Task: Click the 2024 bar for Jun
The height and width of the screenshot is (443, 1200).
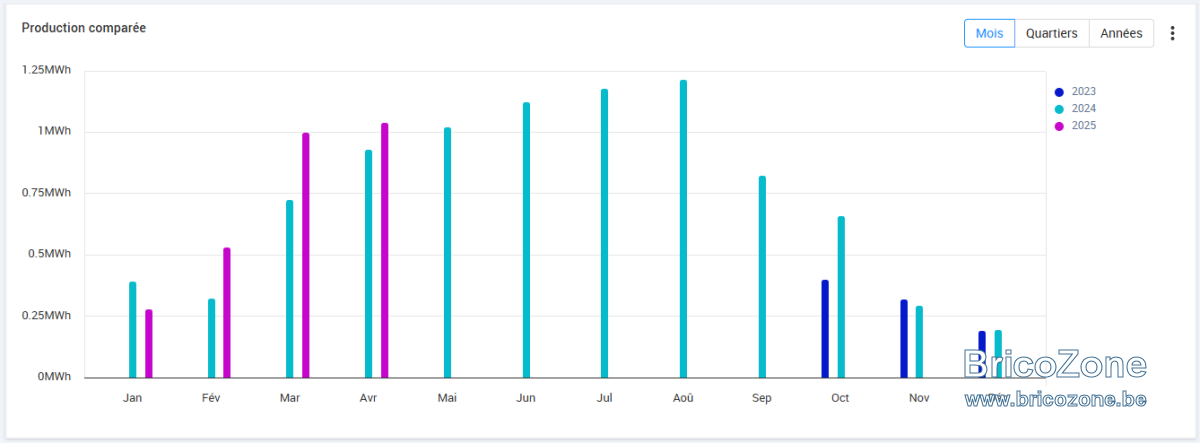Action: 526,240
